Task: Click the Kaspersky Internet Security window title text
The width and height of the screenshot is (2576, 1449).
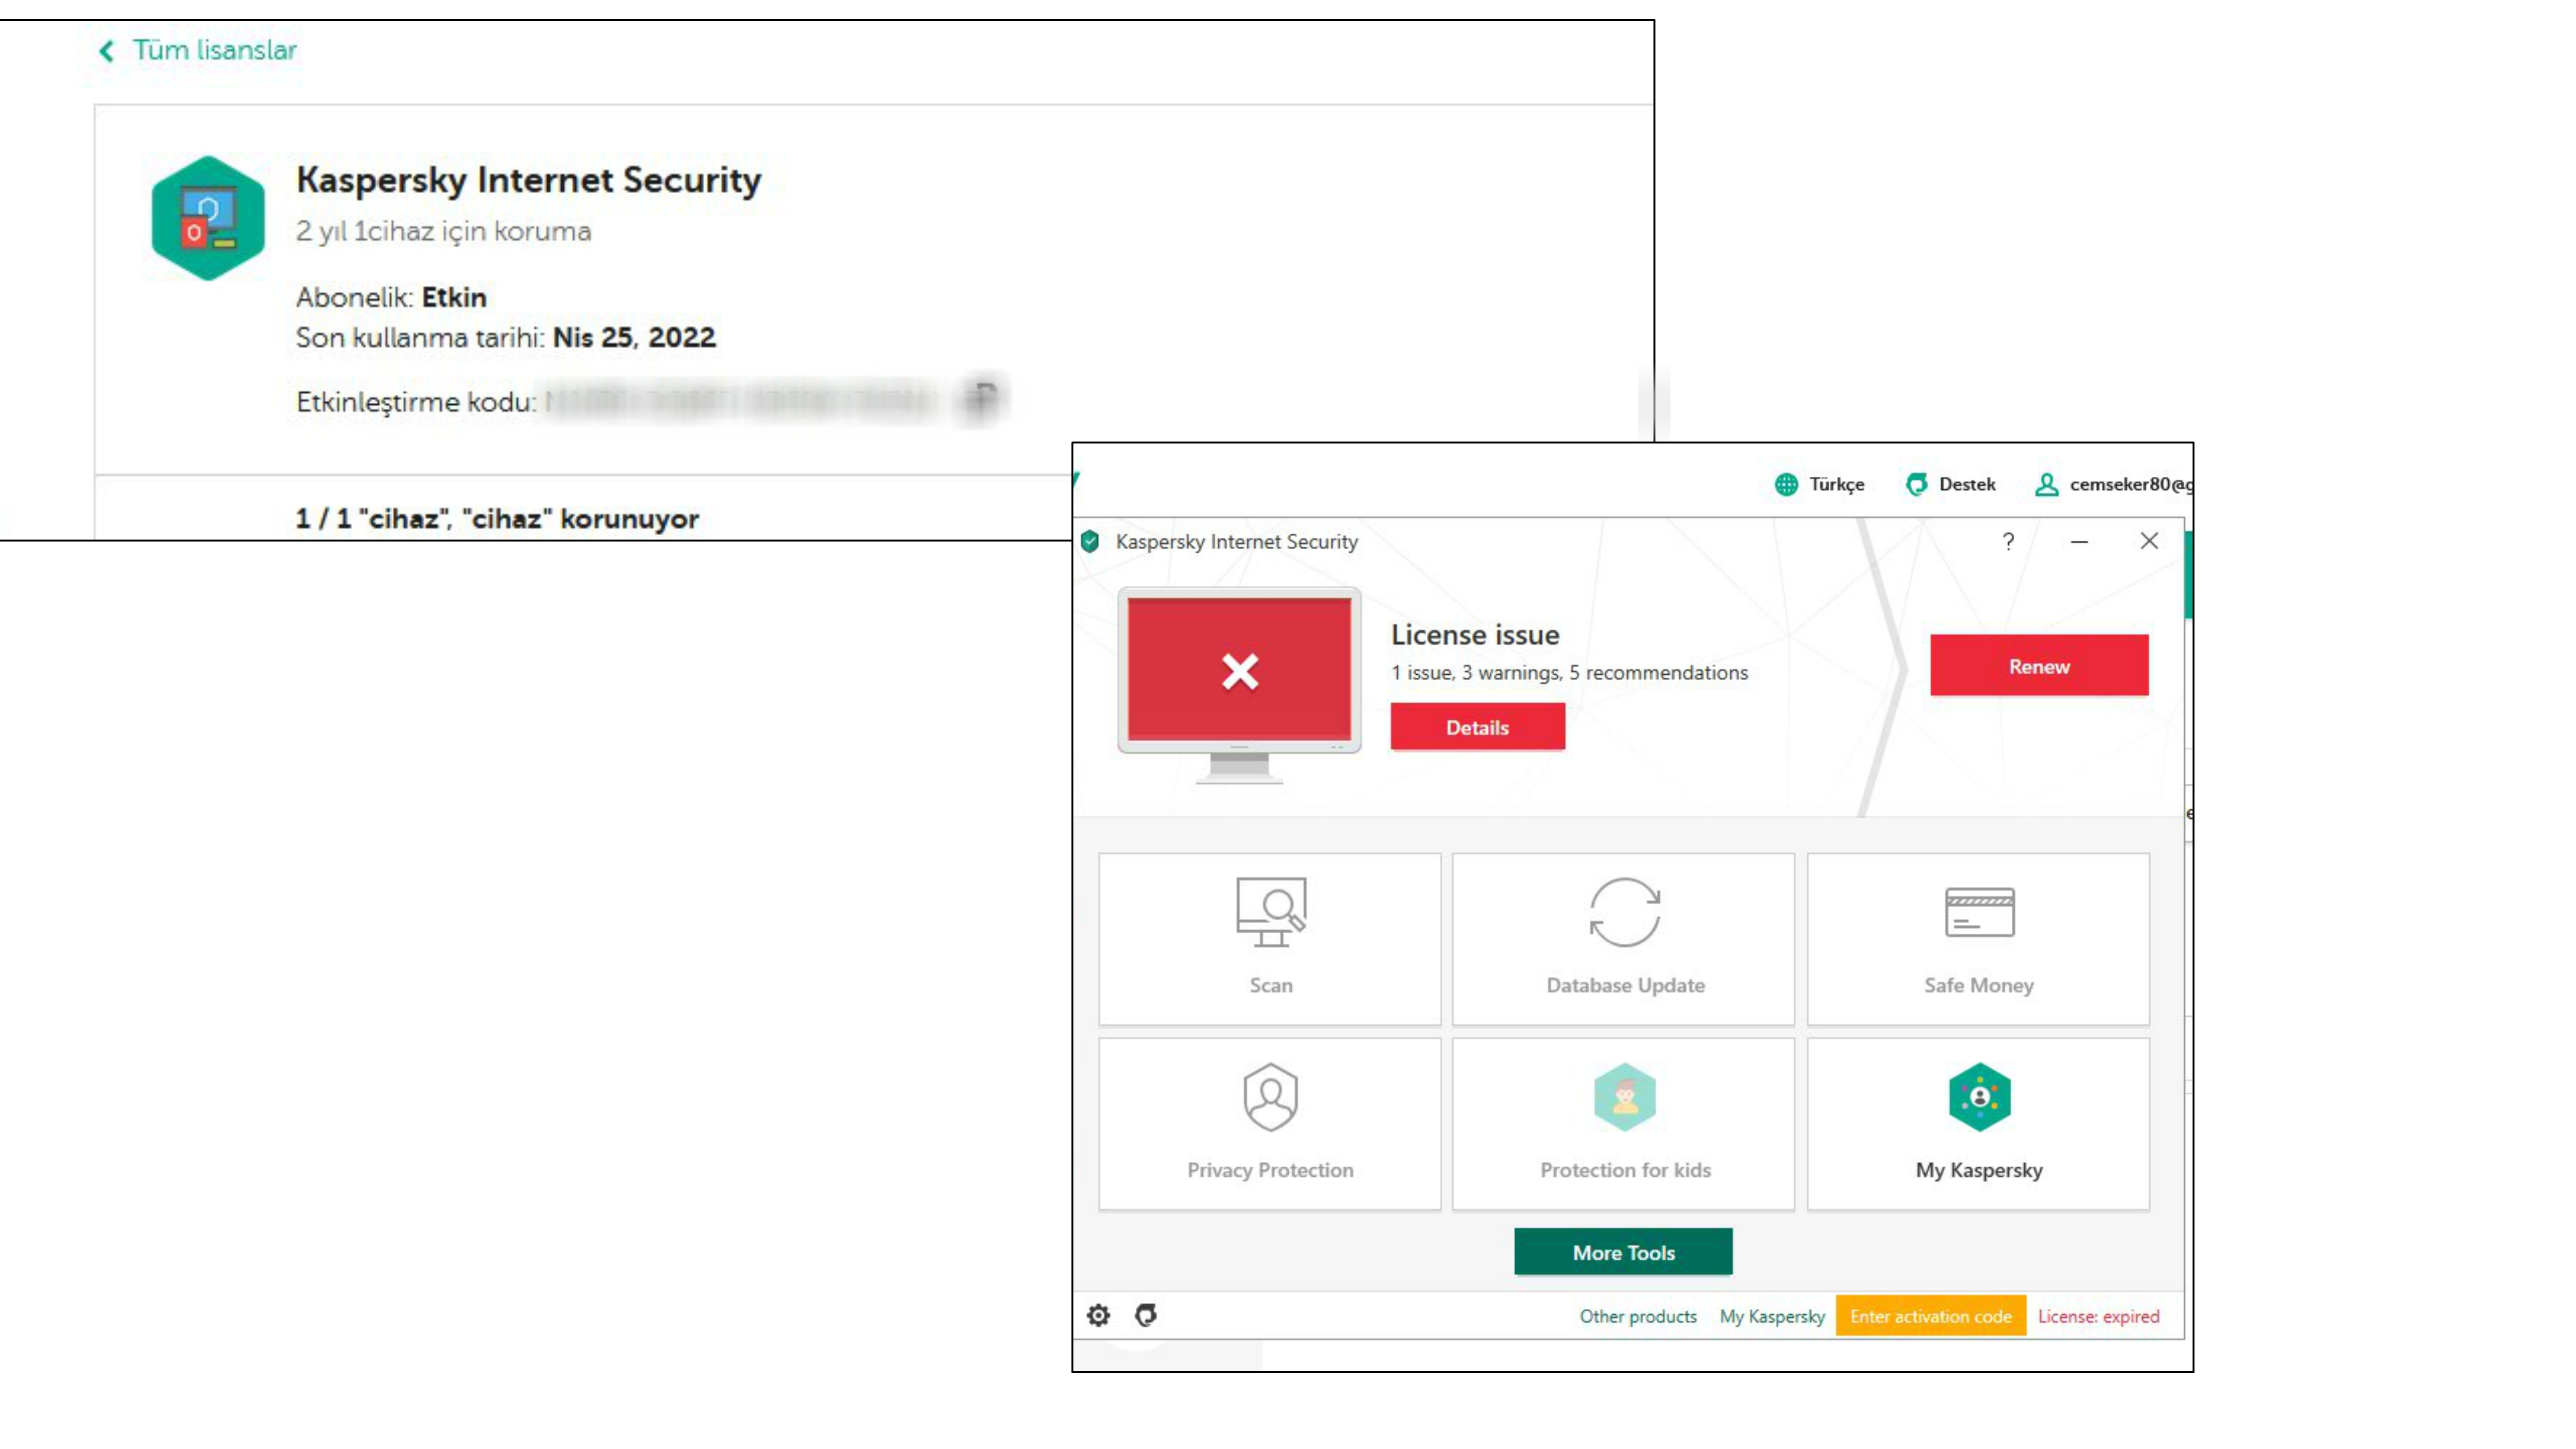Action: click(1236, 541)
